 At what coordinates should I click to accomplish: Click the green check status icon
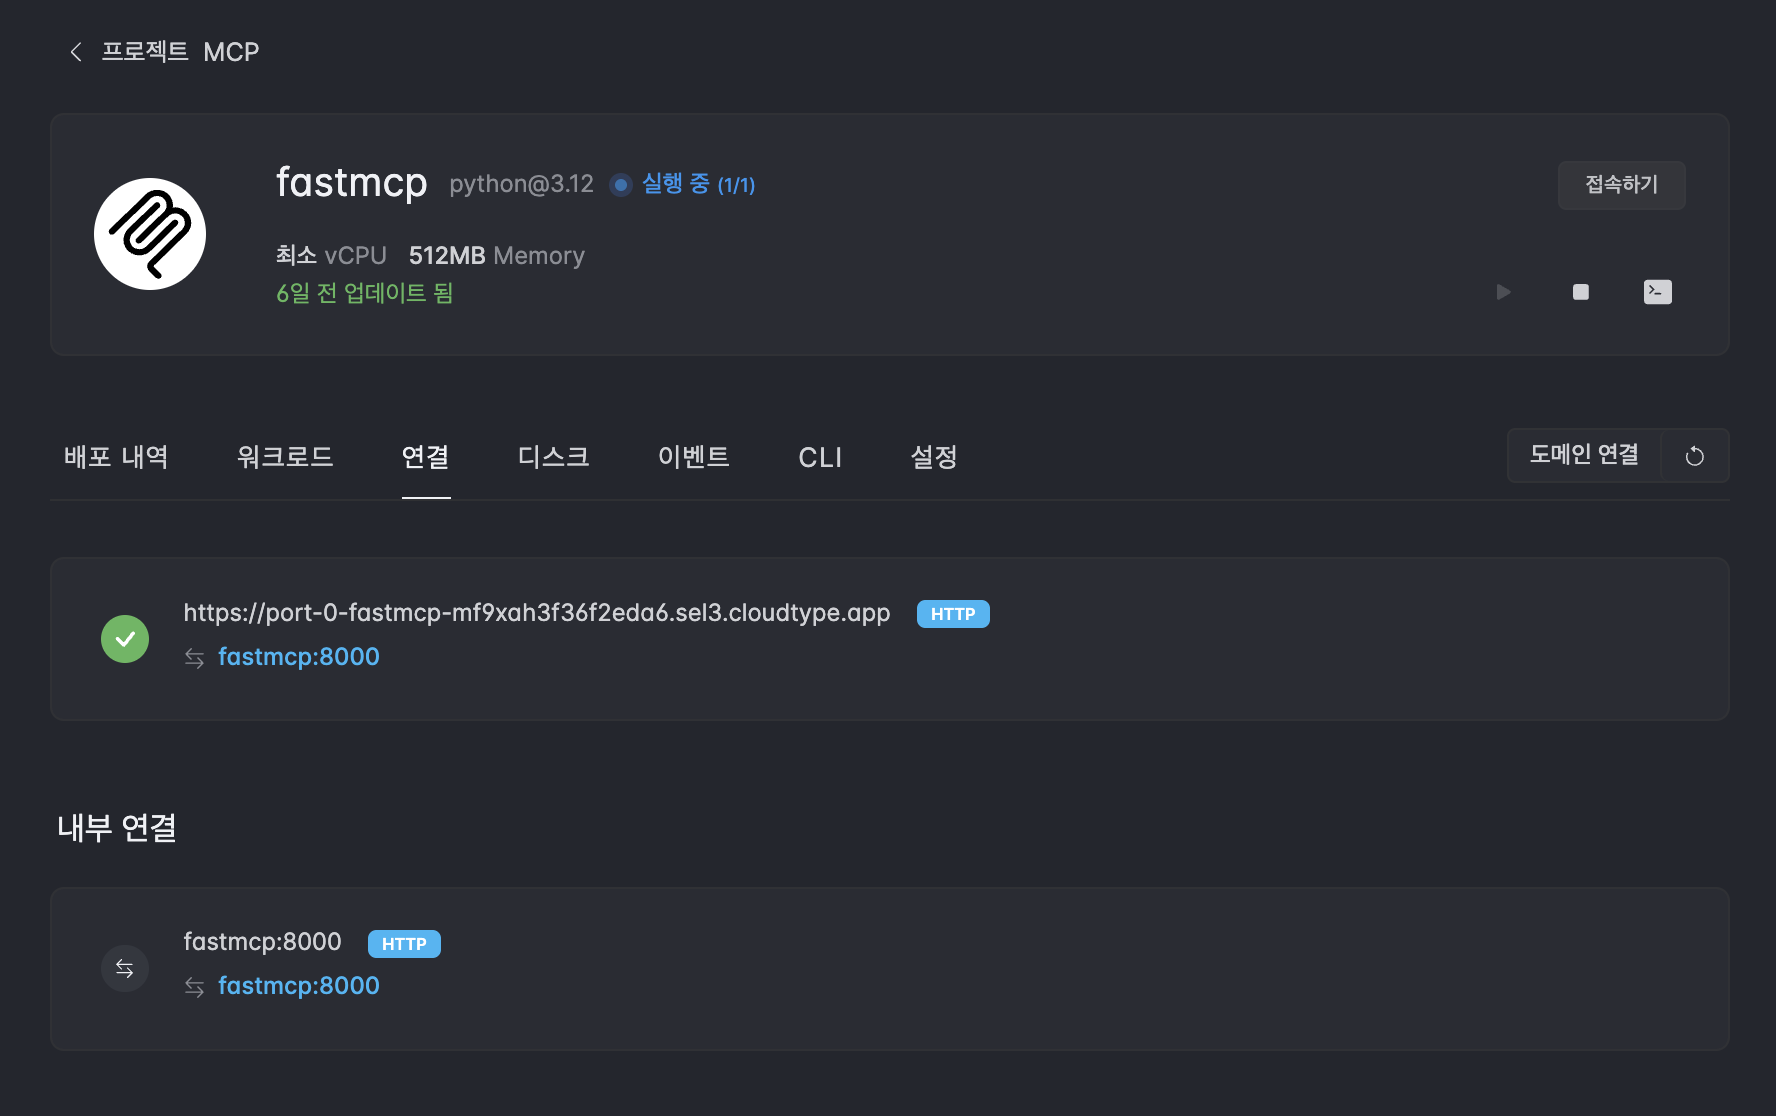[125, 639]
